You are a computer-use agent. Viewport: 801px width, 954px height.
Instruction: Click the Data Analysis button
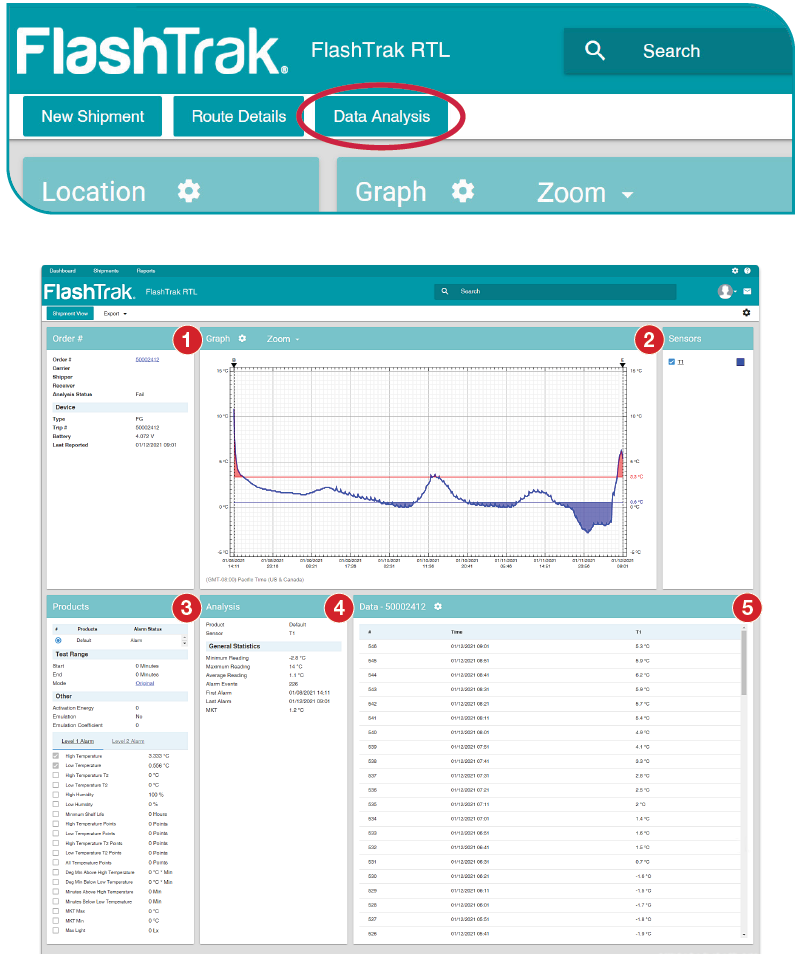pos(381,116)
